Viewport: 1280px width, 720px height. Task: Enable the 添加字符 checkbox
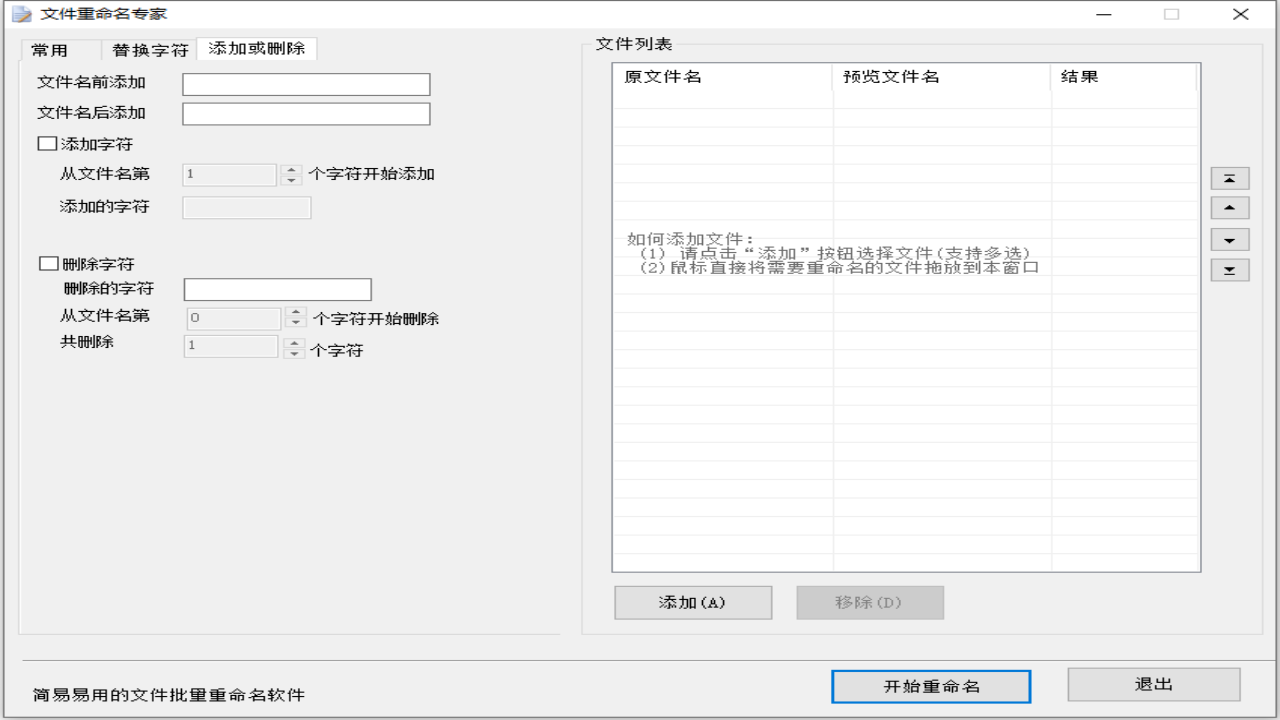click(x=46, y=143)
